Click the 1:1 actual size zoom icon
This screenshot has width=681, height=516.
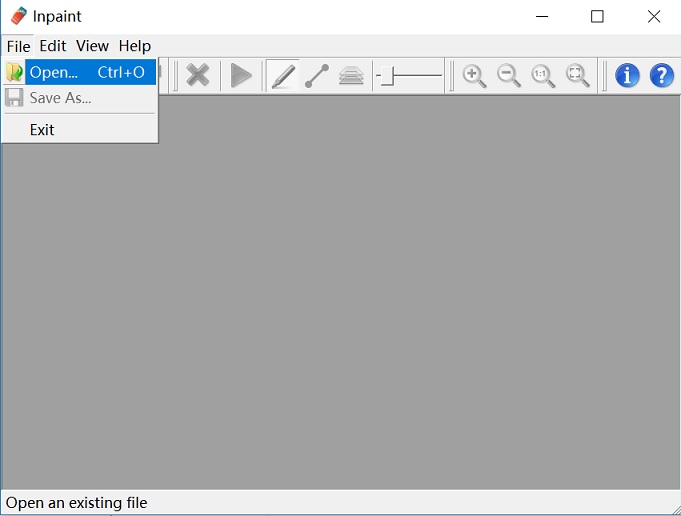pyautogui.click(x=543, y=75)
